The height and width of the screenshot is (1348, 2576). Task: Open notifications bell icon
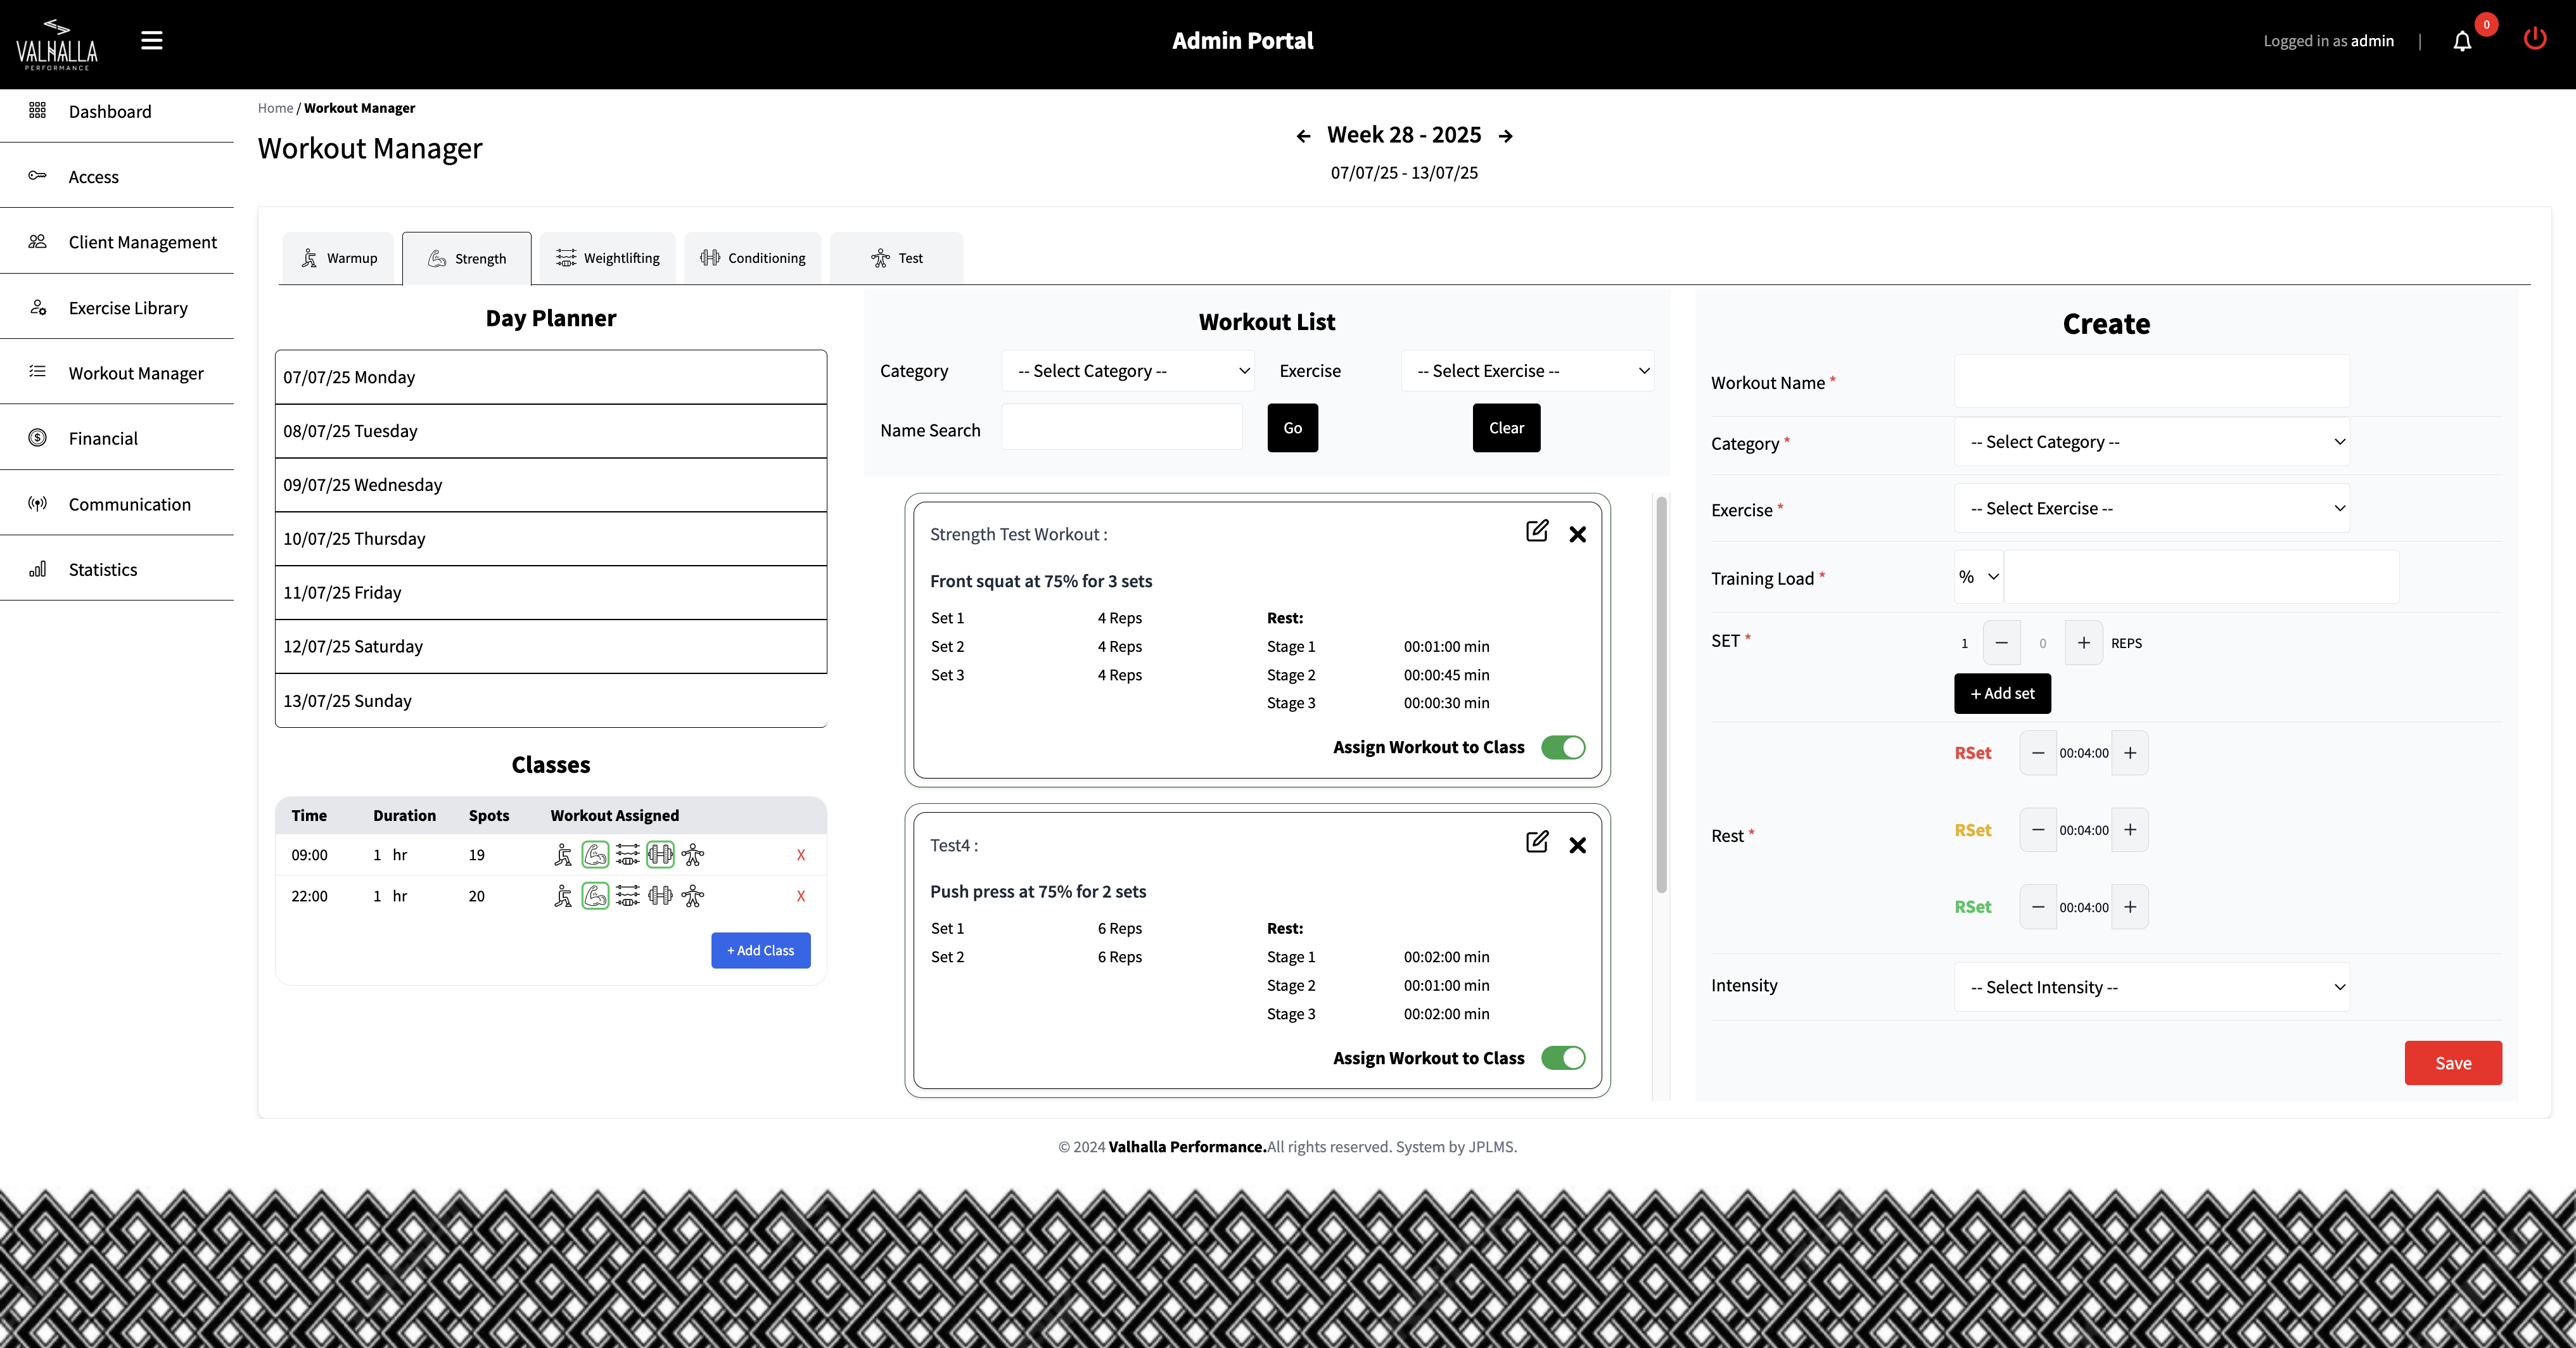pos(2462,41)
